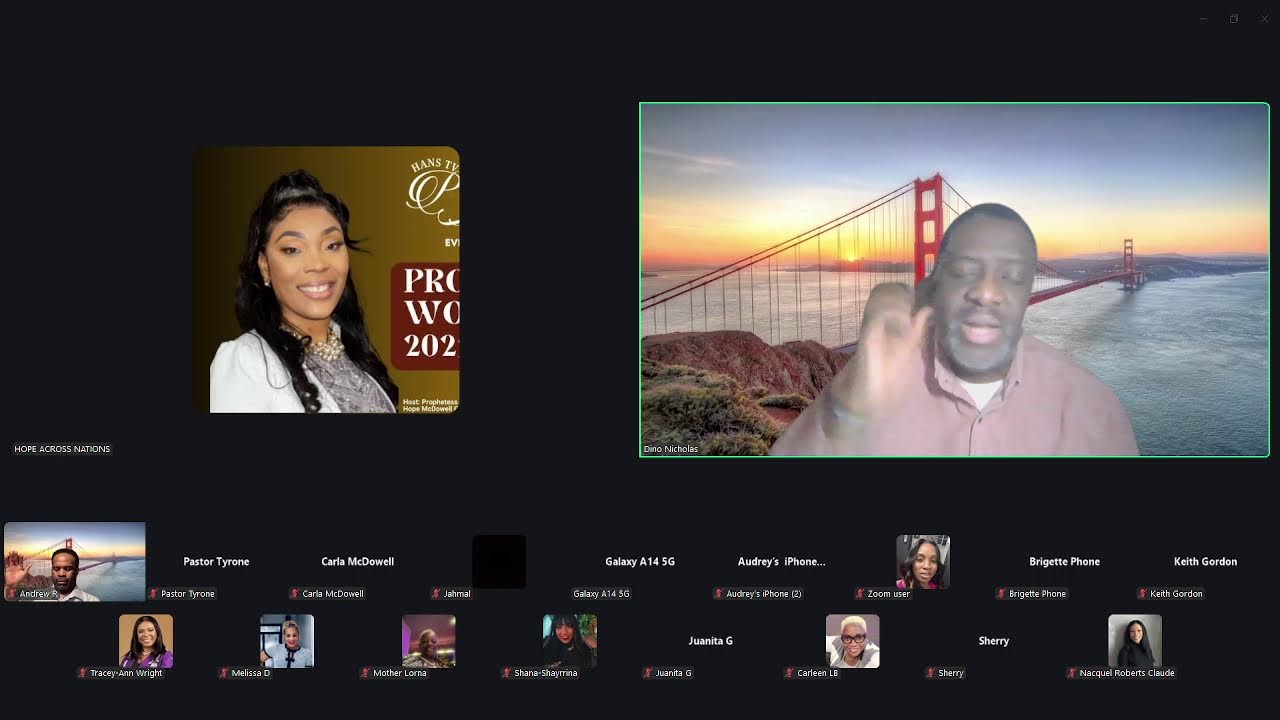Click the muted mic icon beside Pastor Tyrone

coord(154,594)
